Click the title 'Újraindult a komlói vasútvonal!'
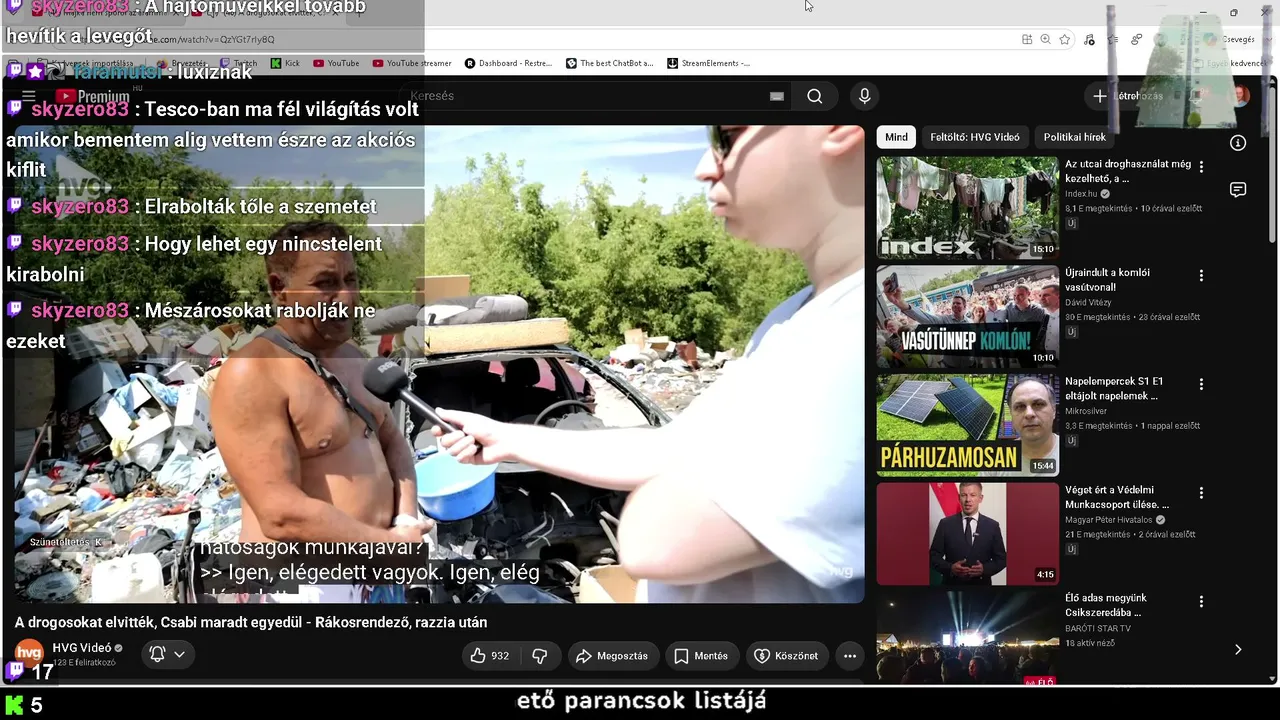 [x=1107, y=280]
